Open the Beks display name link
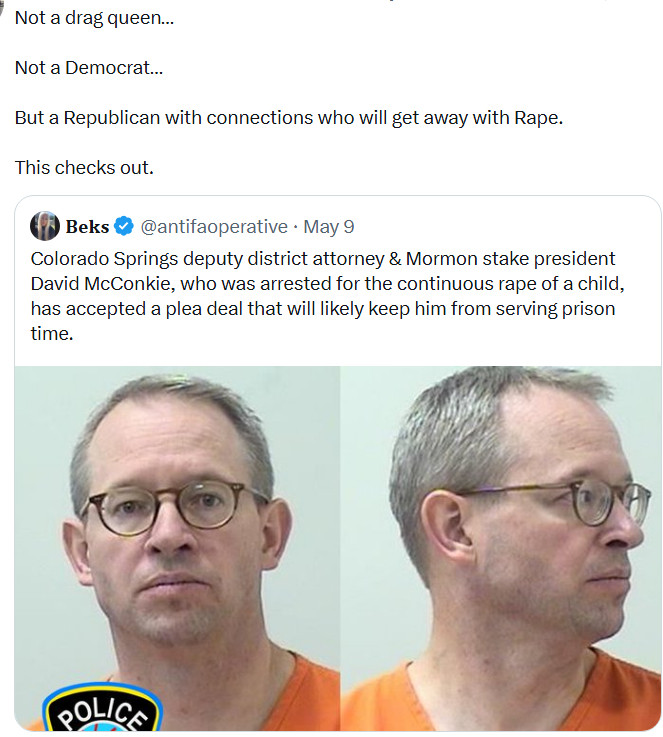 (87, 227)
